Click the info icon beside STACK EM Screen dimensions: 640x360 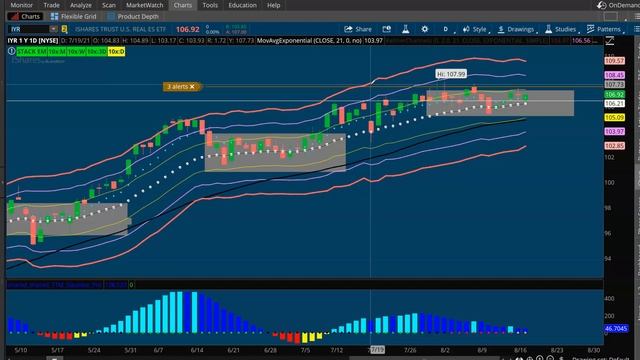point(11,51)
